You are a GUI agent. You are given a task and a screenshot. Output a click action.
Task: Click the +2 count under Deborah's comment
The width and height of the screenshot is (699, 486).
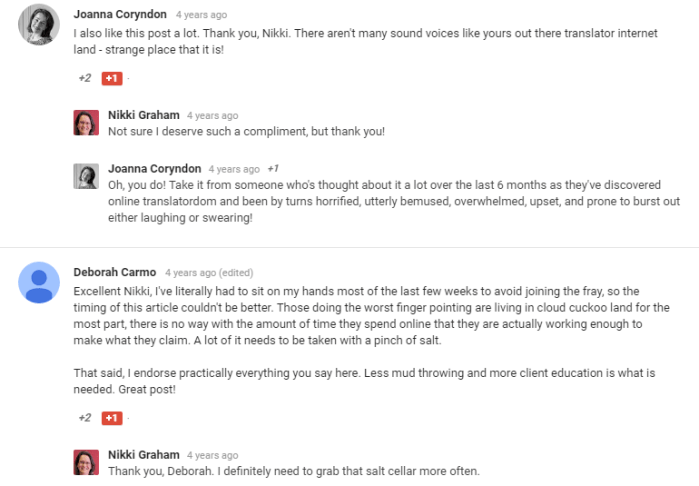(x=84, y=417)
